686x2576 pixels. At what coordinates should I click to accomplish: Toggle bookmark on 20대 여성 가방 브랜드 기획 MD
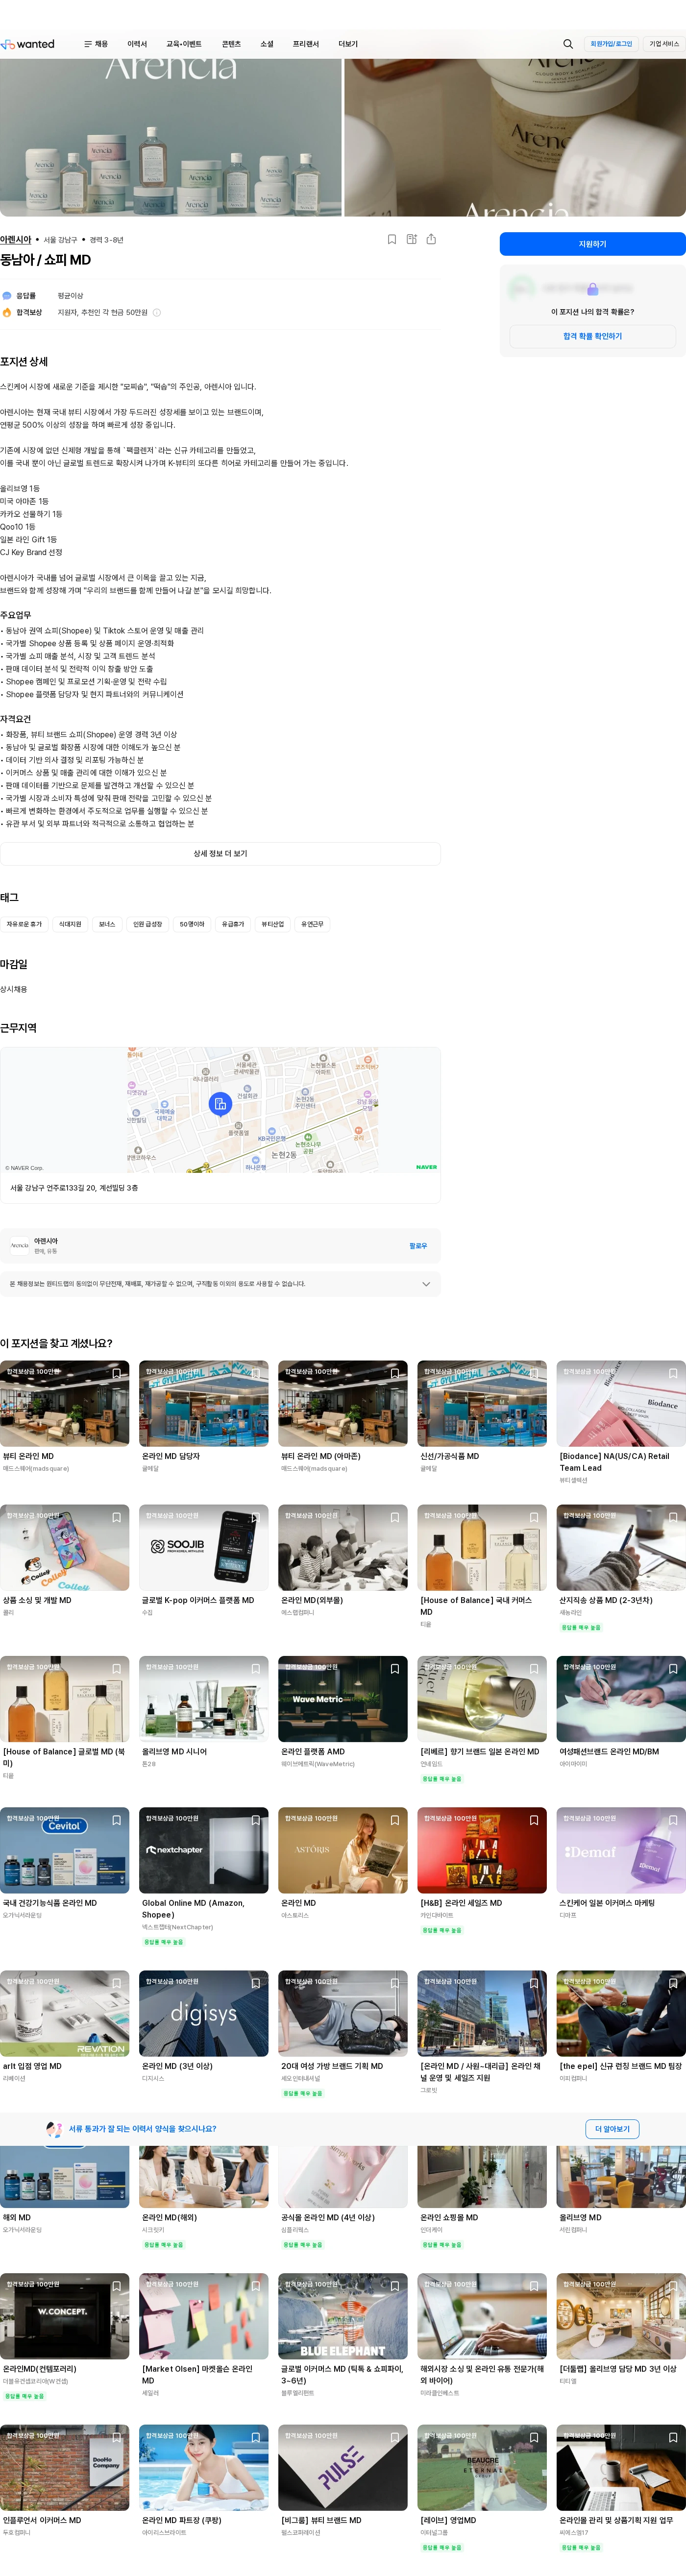click(x=395, y=1983)
